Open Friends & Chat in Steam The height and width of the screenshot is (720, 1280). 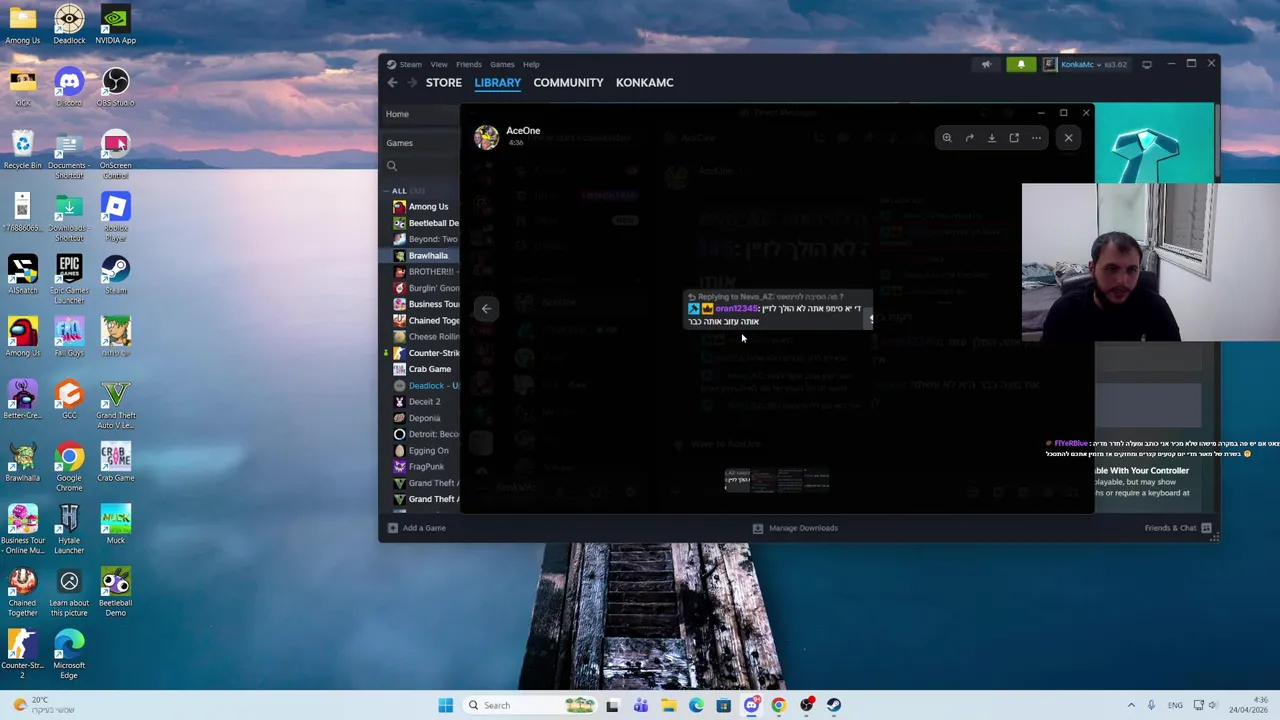(1178, 528)
